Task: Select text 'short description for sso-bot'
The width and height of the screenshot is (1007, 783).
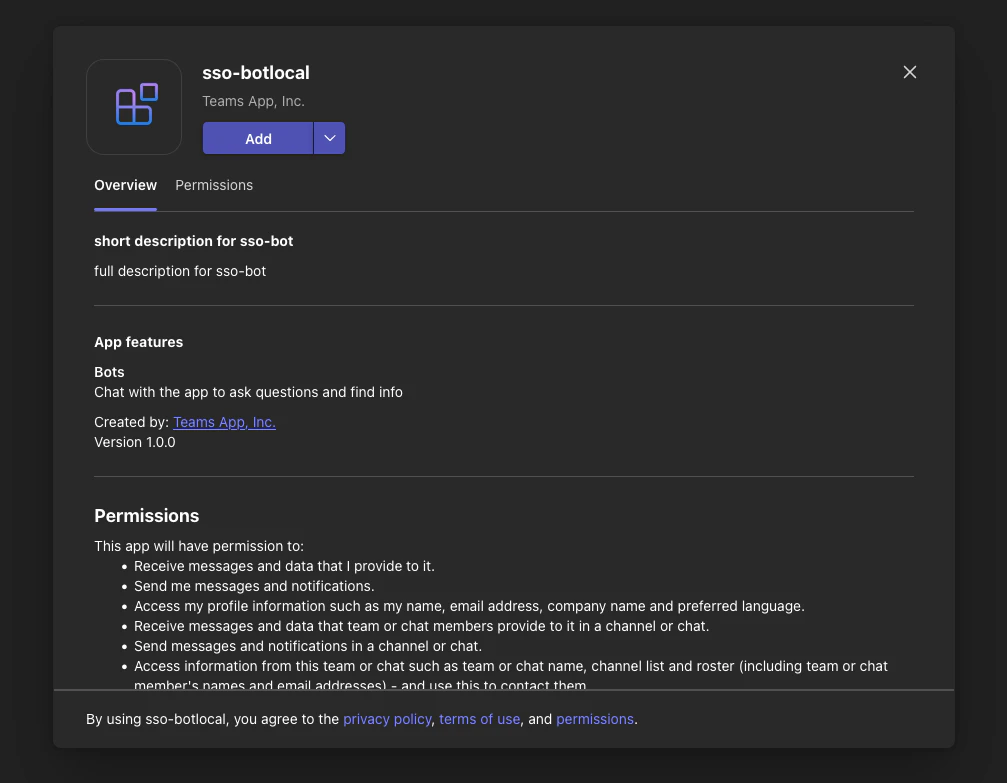Action: [x=193, y=241]
